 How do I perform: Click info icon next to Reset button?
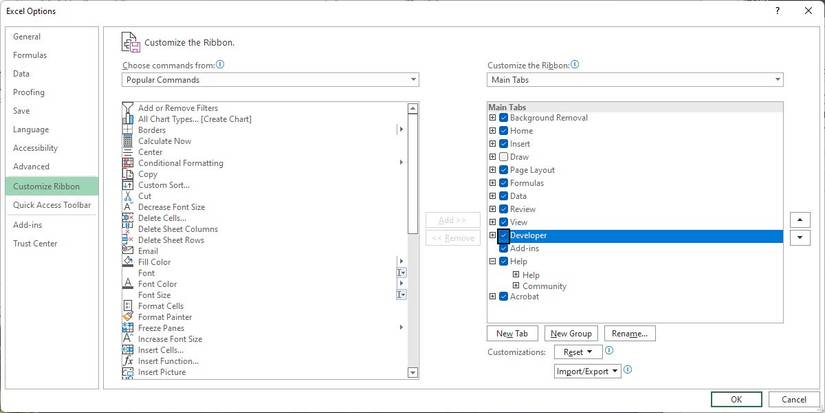609,350
